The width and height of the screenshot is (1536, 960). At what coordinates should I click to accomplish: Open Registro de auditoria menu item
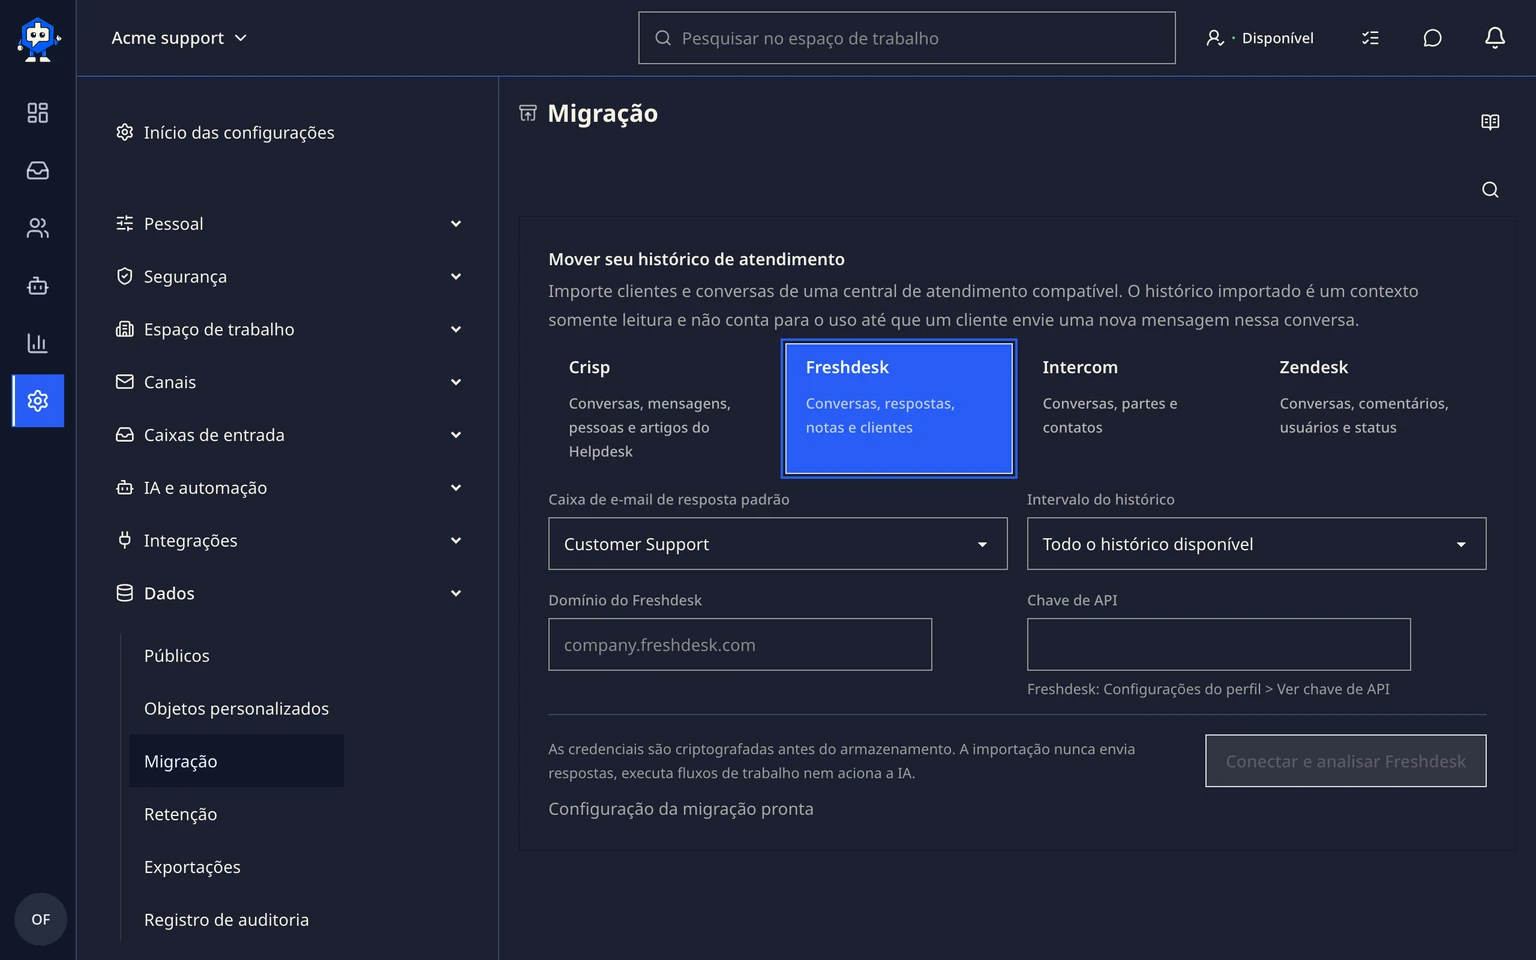click(x=227, y=920)
